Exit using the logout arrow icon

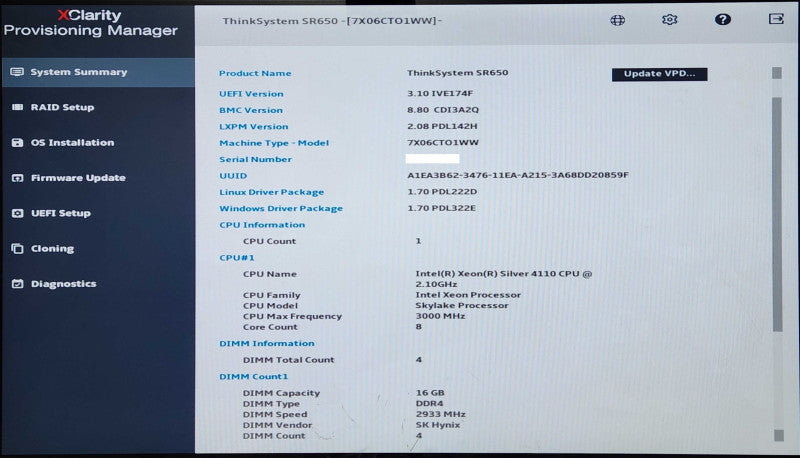click(776, 19)
